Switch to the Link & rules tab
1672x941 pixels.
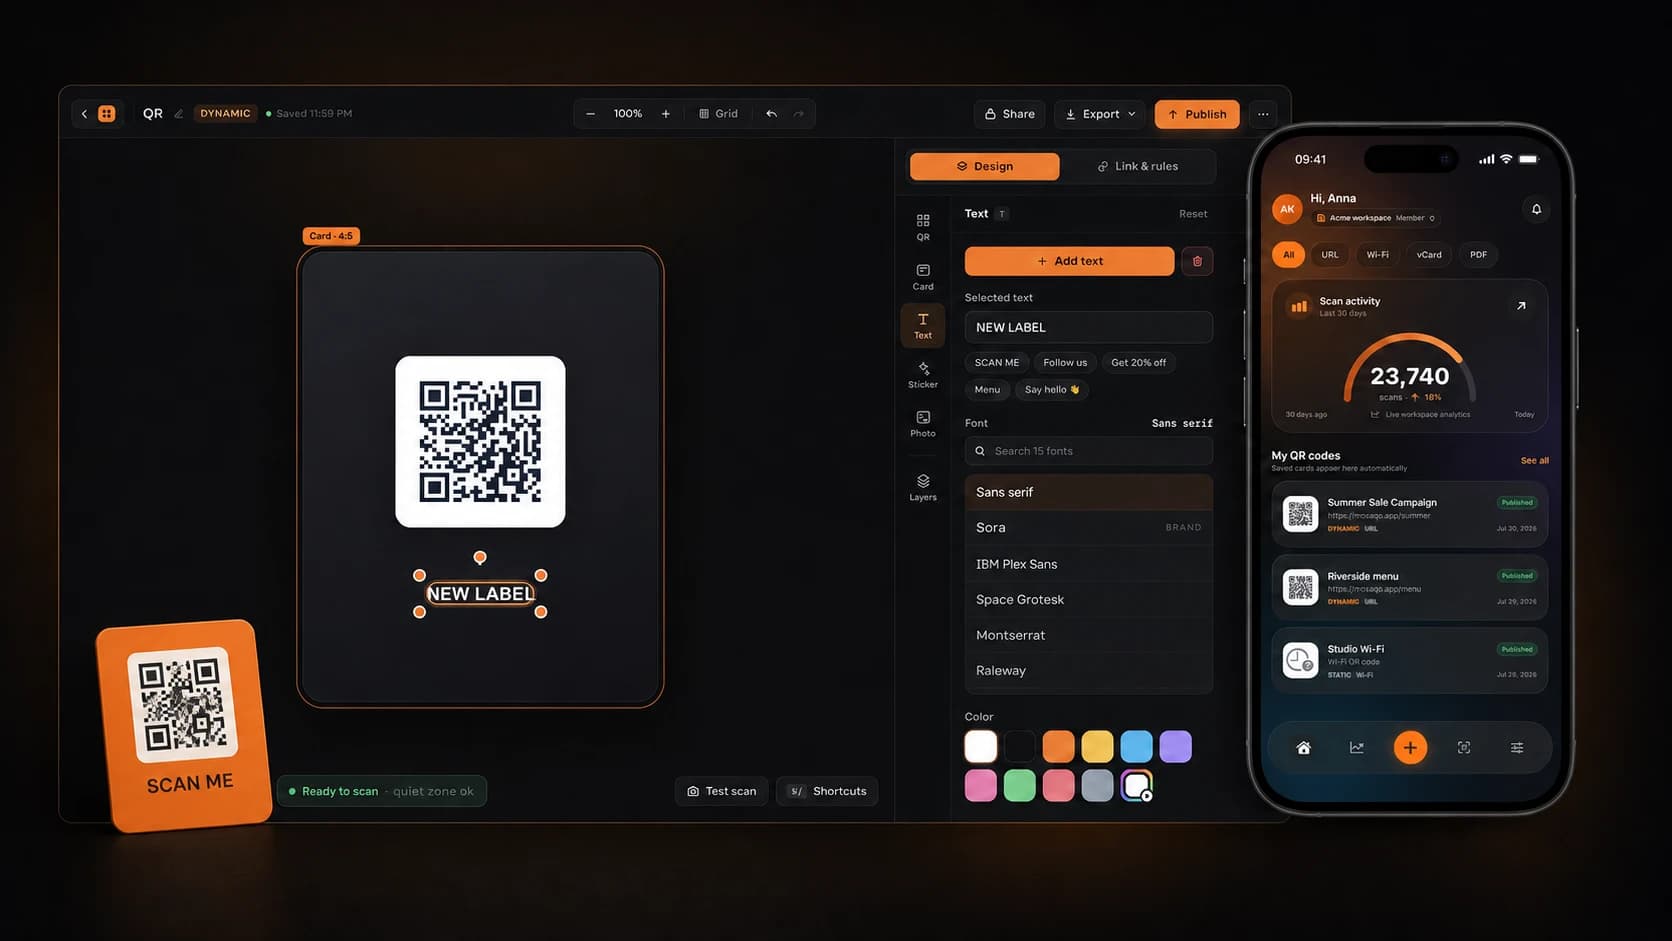point(1138,166)
